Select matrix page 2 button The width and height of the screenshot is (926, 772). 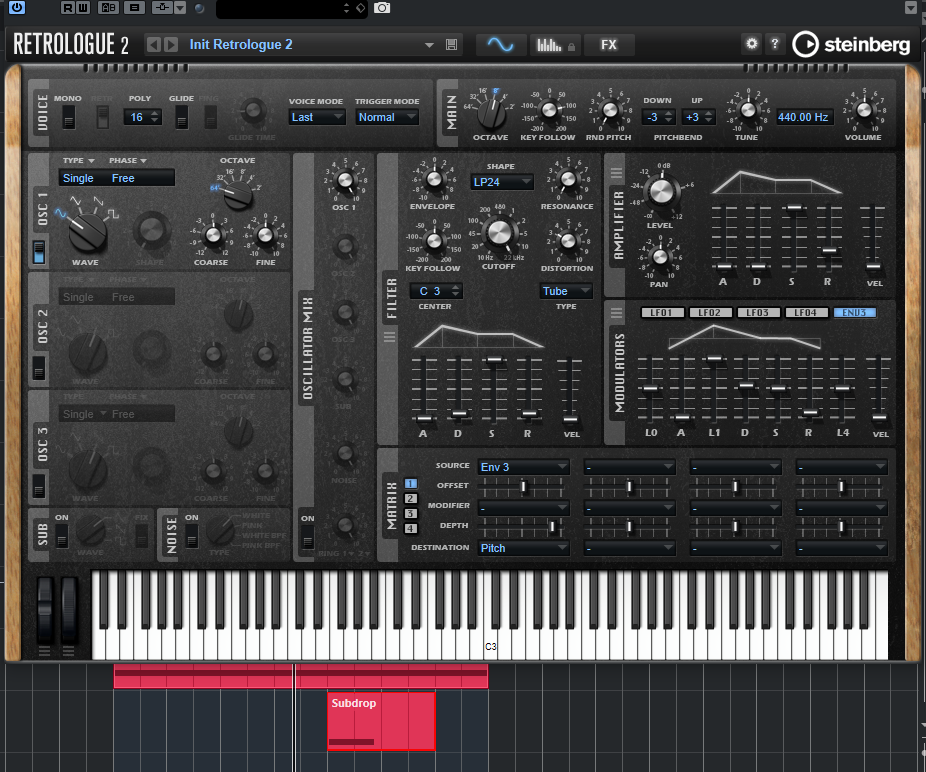click(410, 499)
